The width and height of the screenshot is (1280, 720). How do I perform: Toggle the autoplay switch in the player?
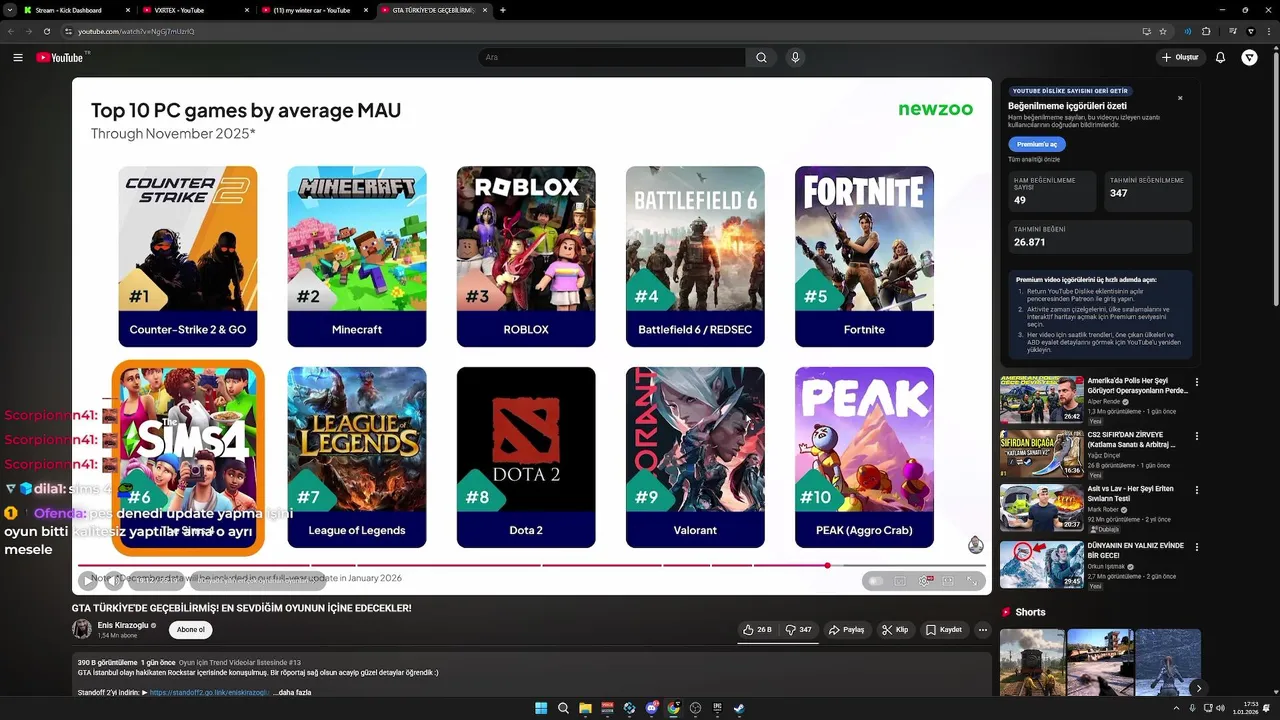[876, 581]
